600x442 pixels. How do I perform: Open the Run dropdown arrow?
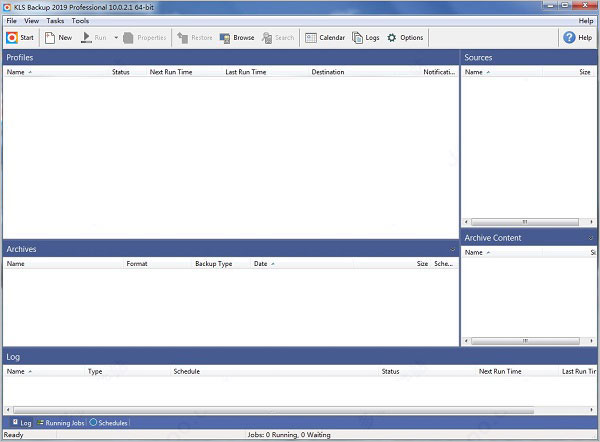(x=116, y=38)
